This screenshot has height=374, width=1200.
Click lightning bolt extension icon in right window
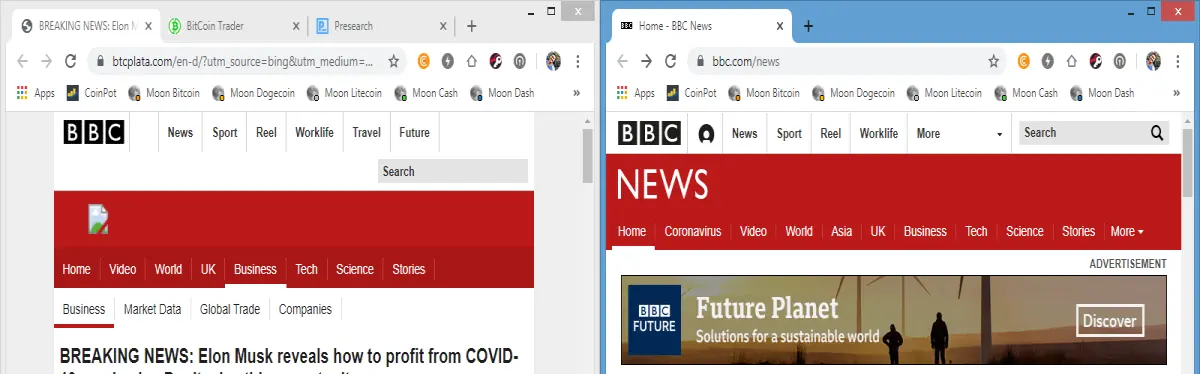[x=1048, y=61]
